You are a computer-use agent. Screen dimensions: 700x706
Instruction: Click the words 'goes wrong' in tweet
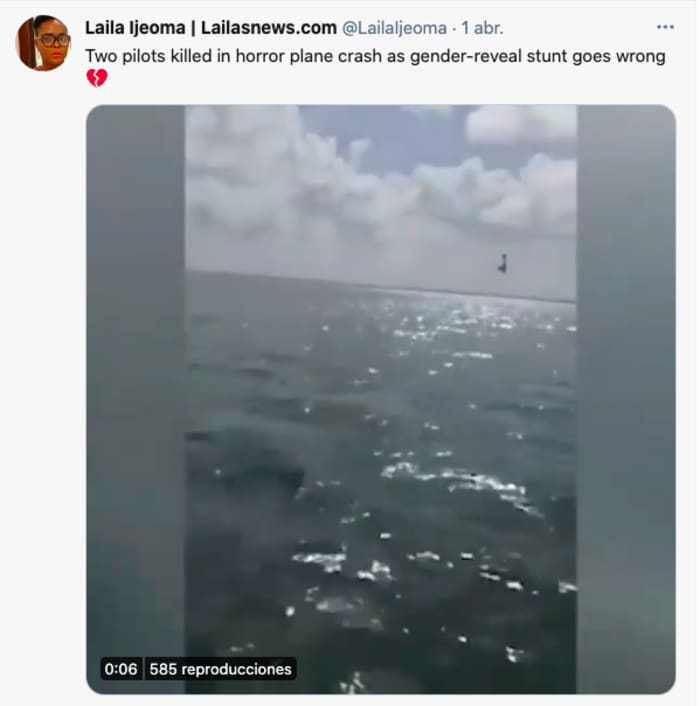pyautogui.click(x=619, y=56)
